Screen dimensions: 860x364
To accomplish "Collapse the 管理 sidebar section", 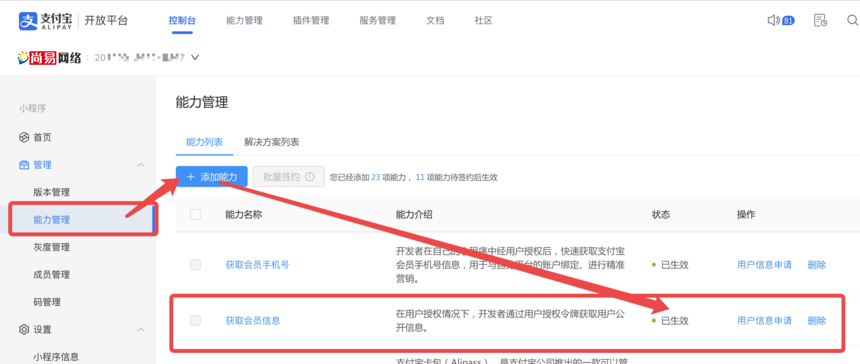I will [x=140, y=165].
